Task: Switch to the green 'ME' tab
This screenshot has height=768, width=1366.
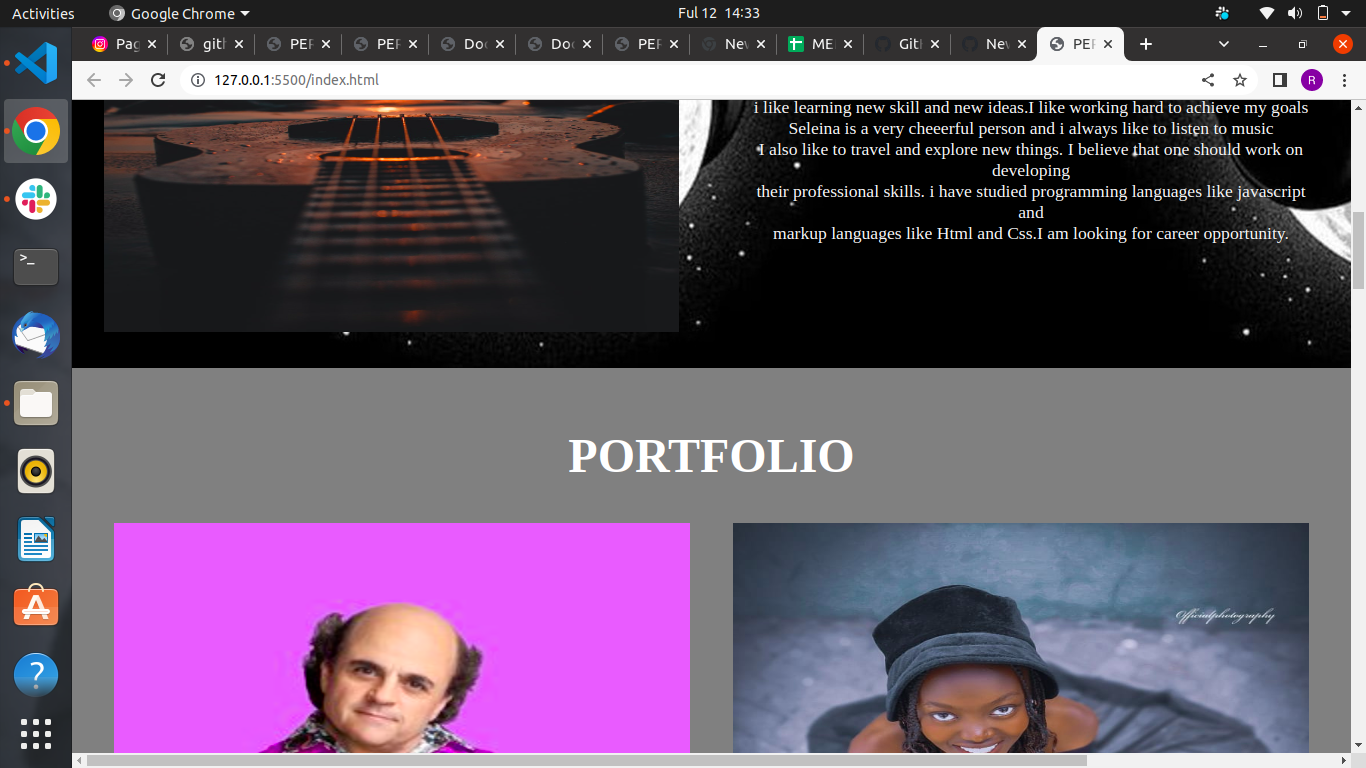Action: click(x=812, y=44)
